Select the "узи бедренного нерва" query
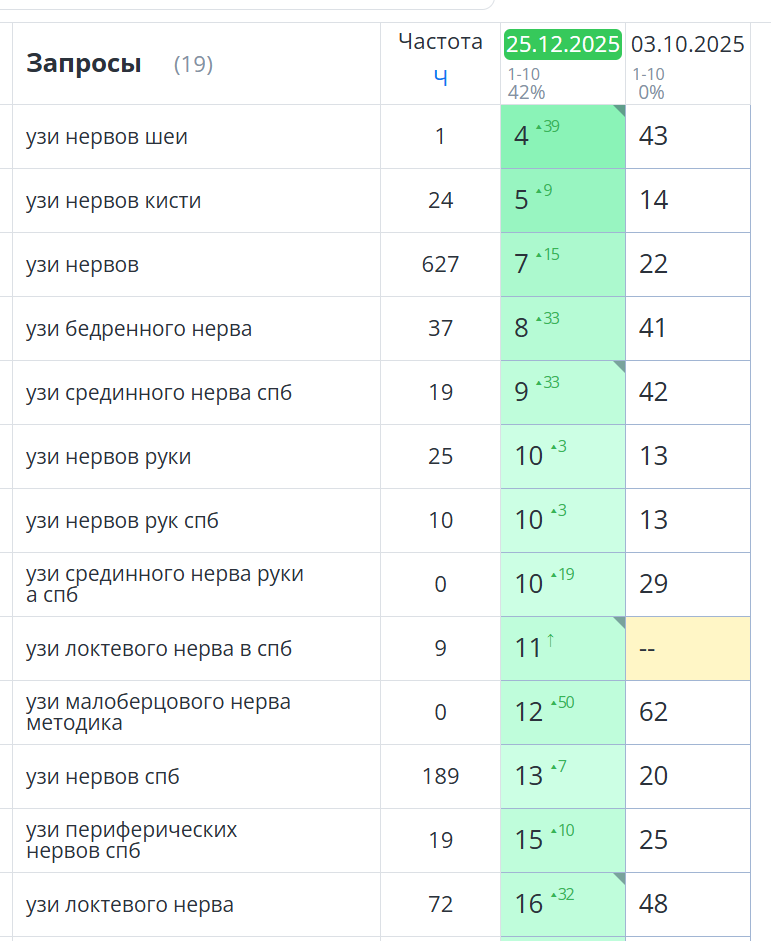Viewport: 771px width, 941px height. [139, 329]
